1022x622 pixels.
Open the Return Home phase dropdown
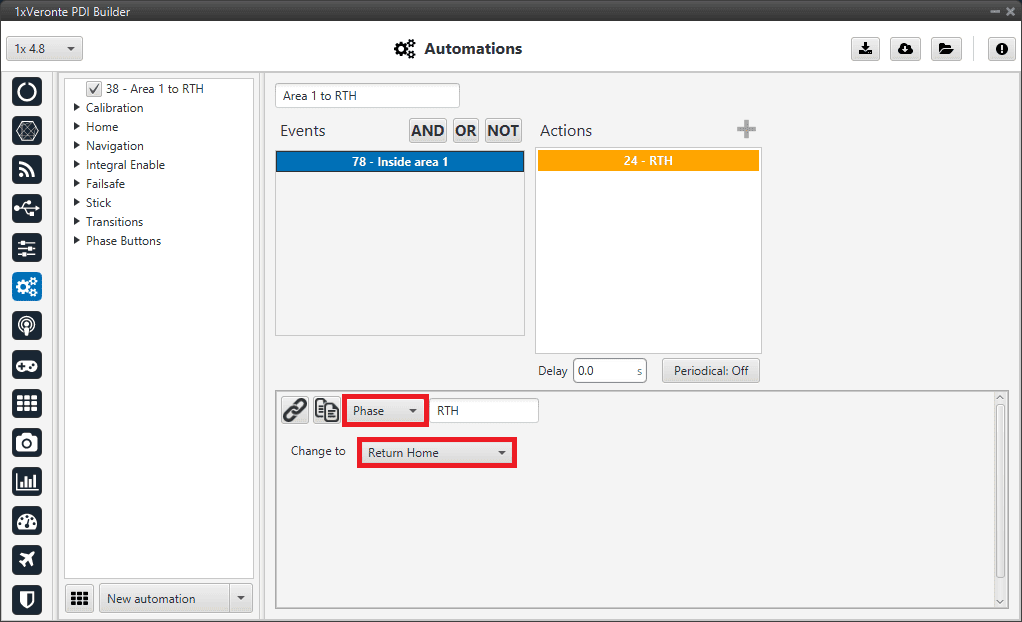pos(437,453)
